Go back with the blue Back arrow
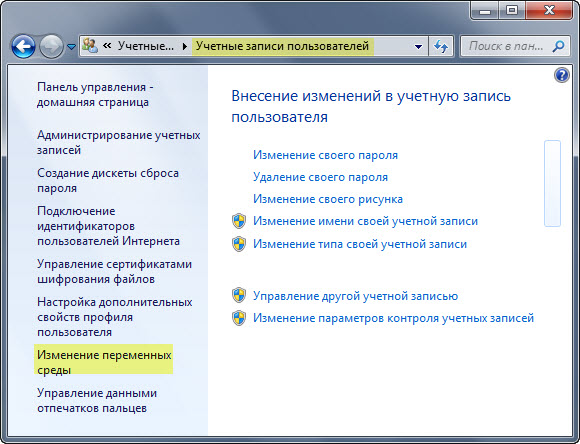 click(23, 46)
